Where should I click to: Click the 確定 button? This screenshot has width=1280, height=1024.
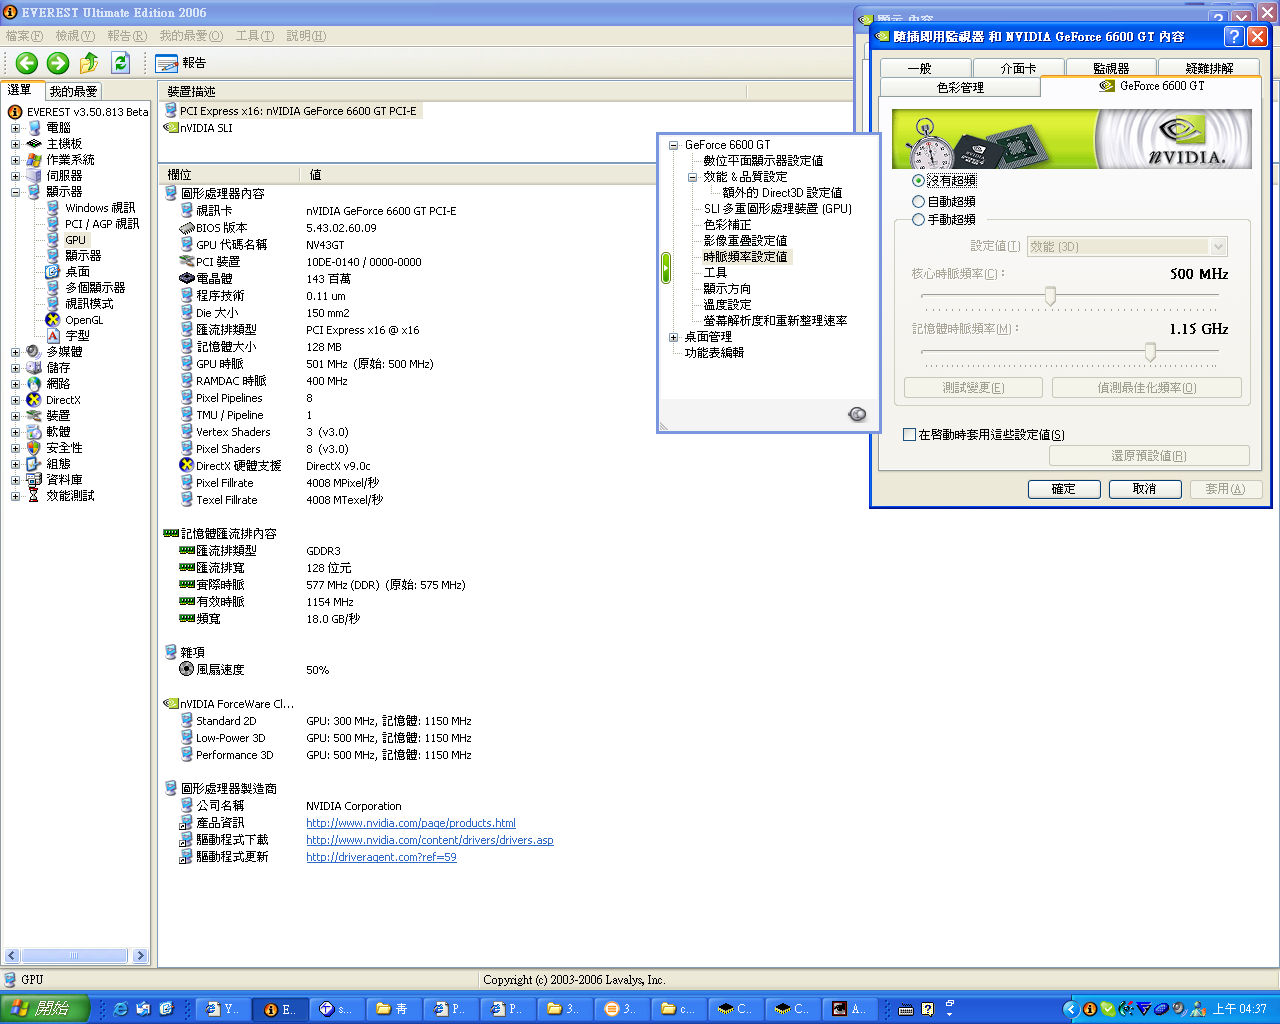(x=1063, y=489)
